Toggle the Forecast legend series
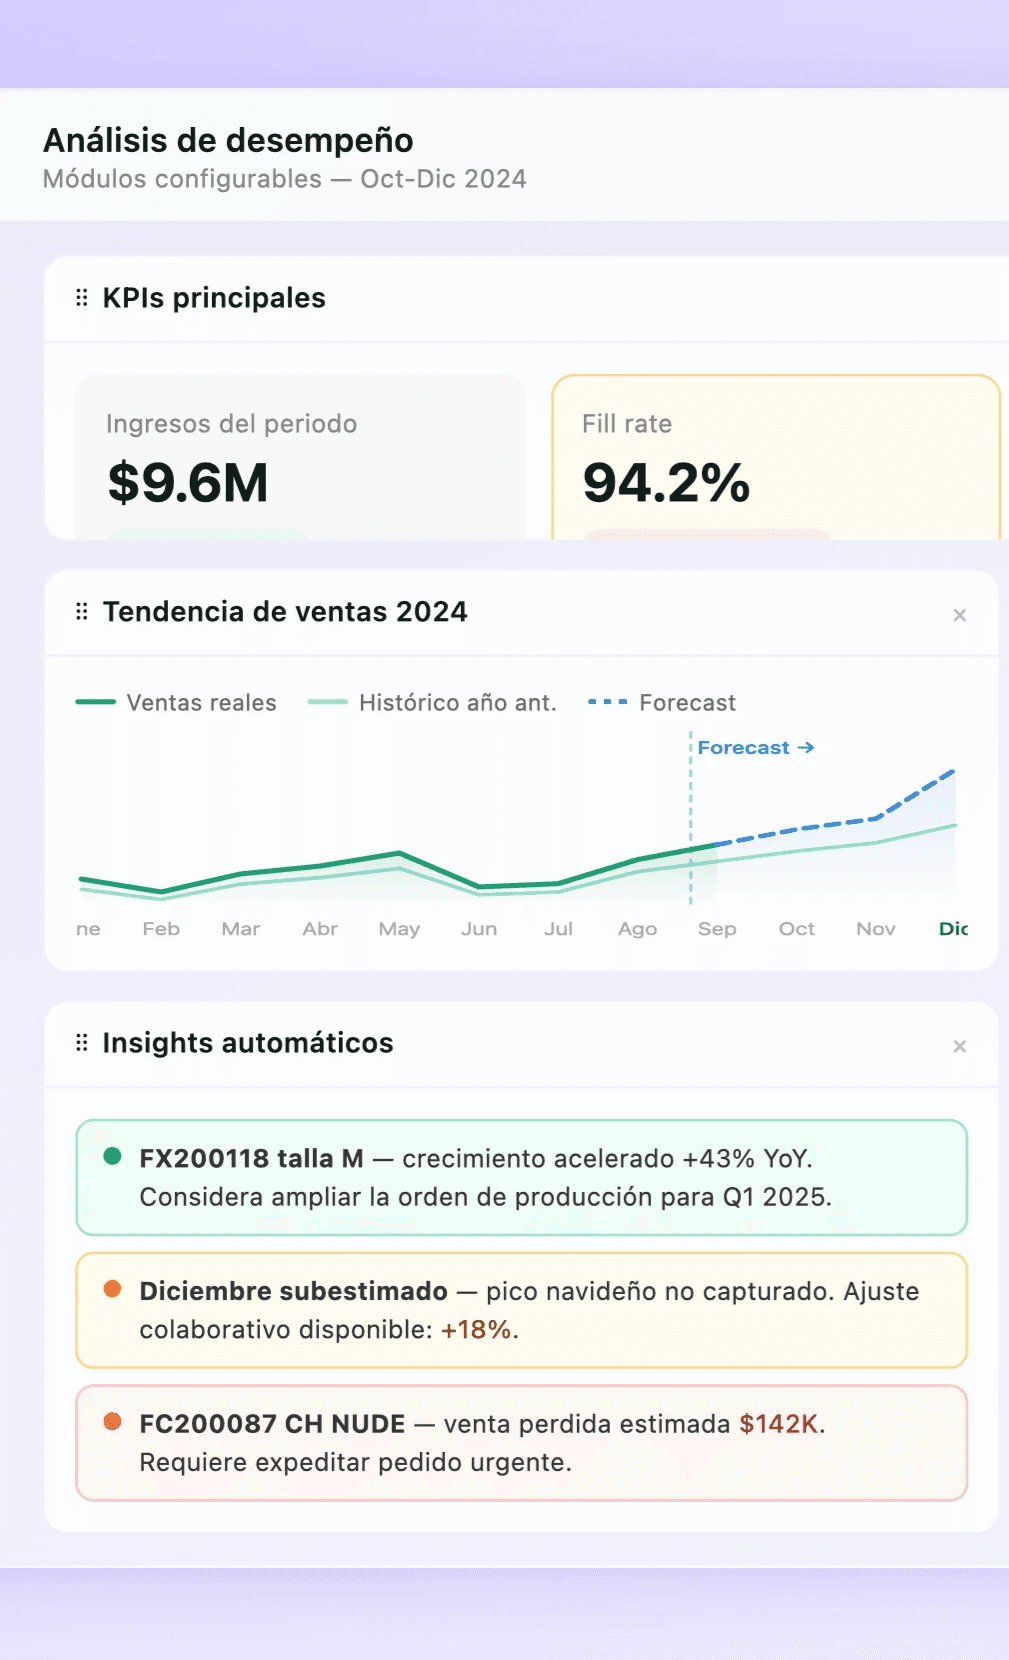Viewport: 1009px width, 1660px height. click(x=662, y=703)
